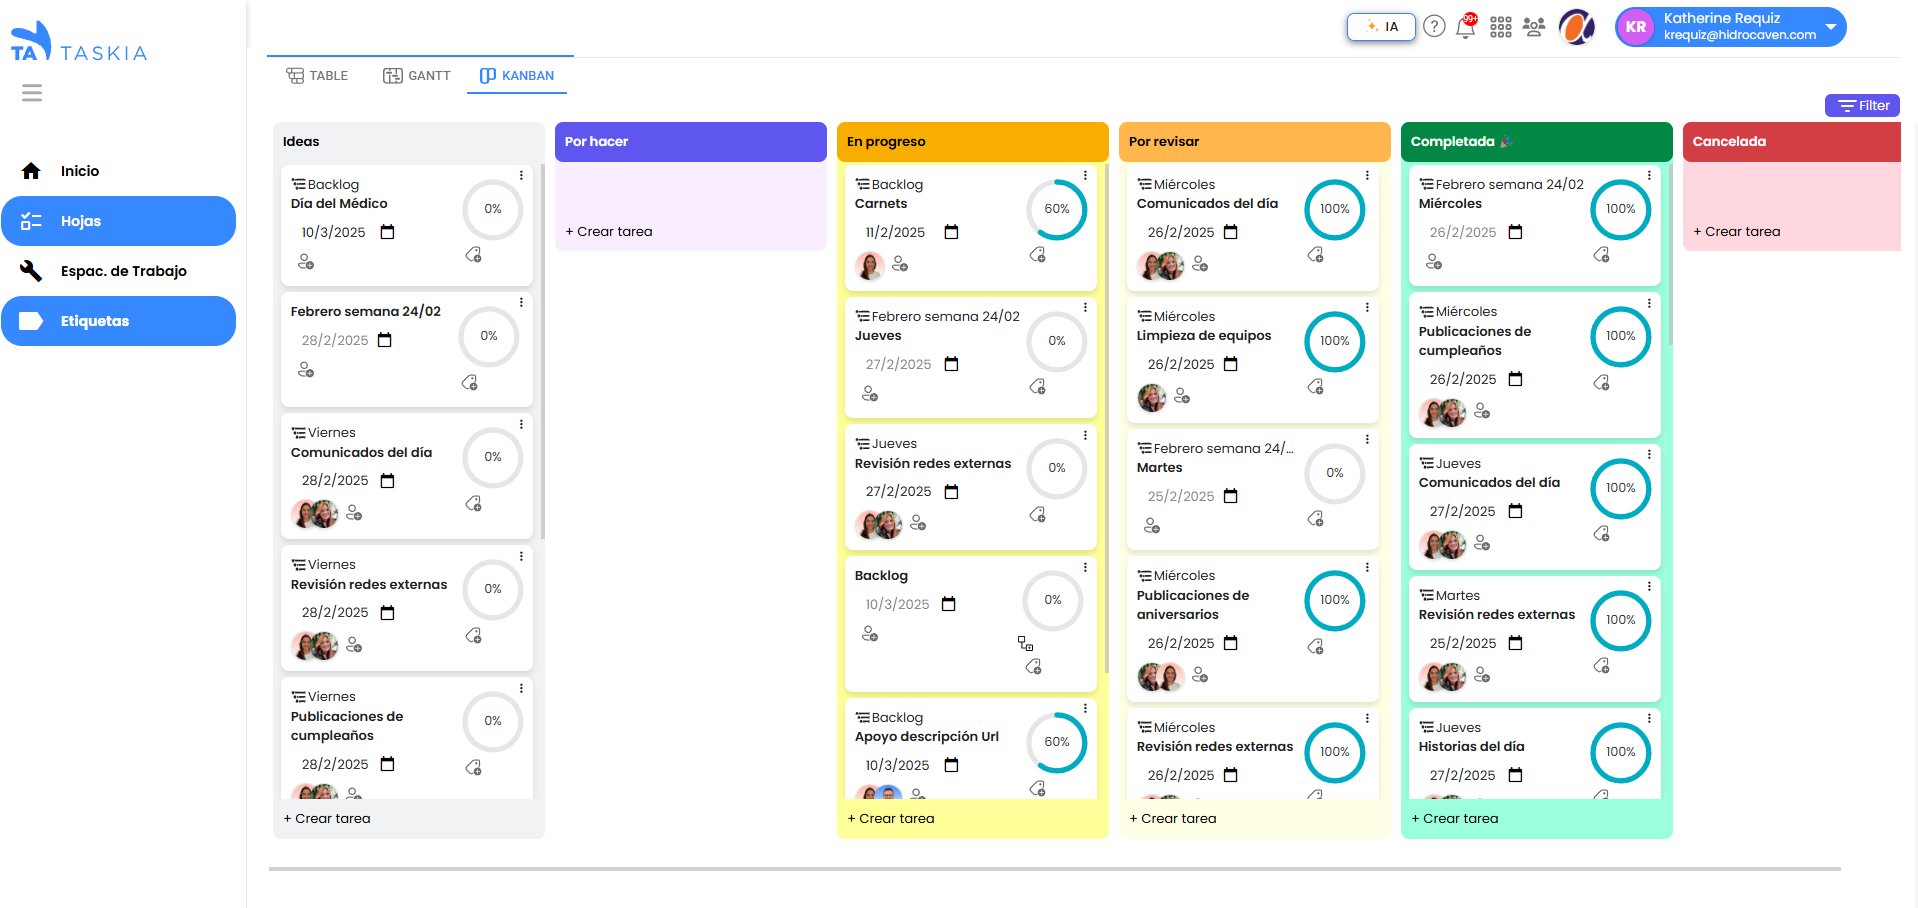Expand the Katherine Requiz user dropdown

click(x=1830, y=27)
